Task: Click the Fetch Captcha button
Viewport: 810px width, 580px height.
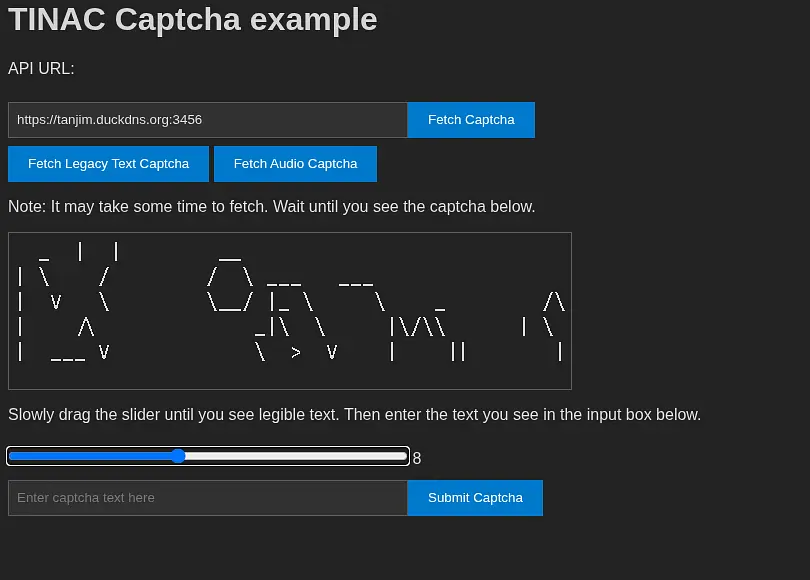Action: [x=471, y=120]
